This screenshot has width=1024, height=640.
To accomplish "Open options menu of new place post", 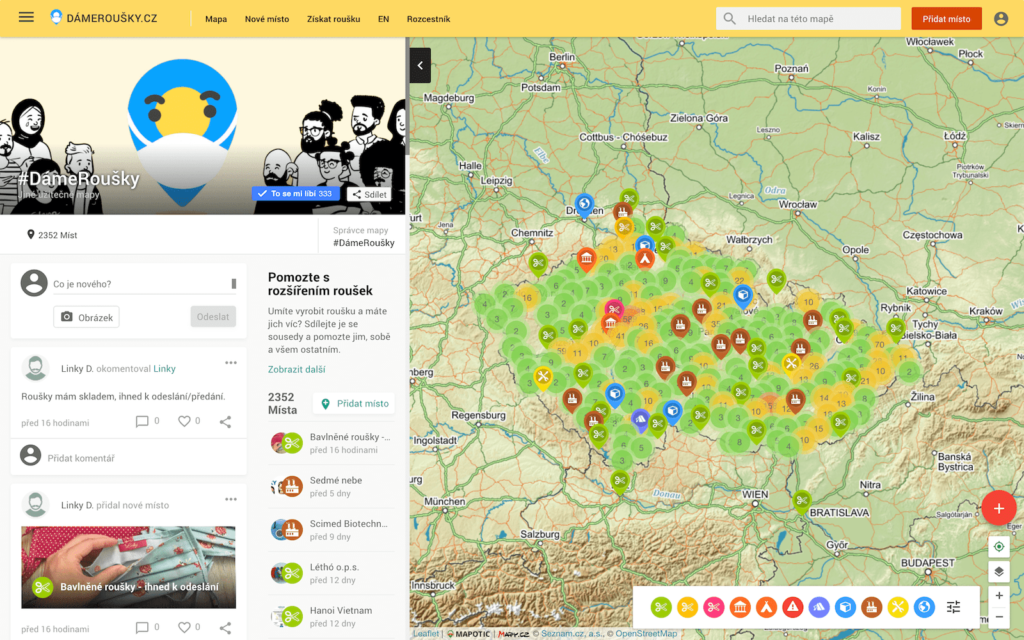I will pyautogui.click(x=231, y=500).
